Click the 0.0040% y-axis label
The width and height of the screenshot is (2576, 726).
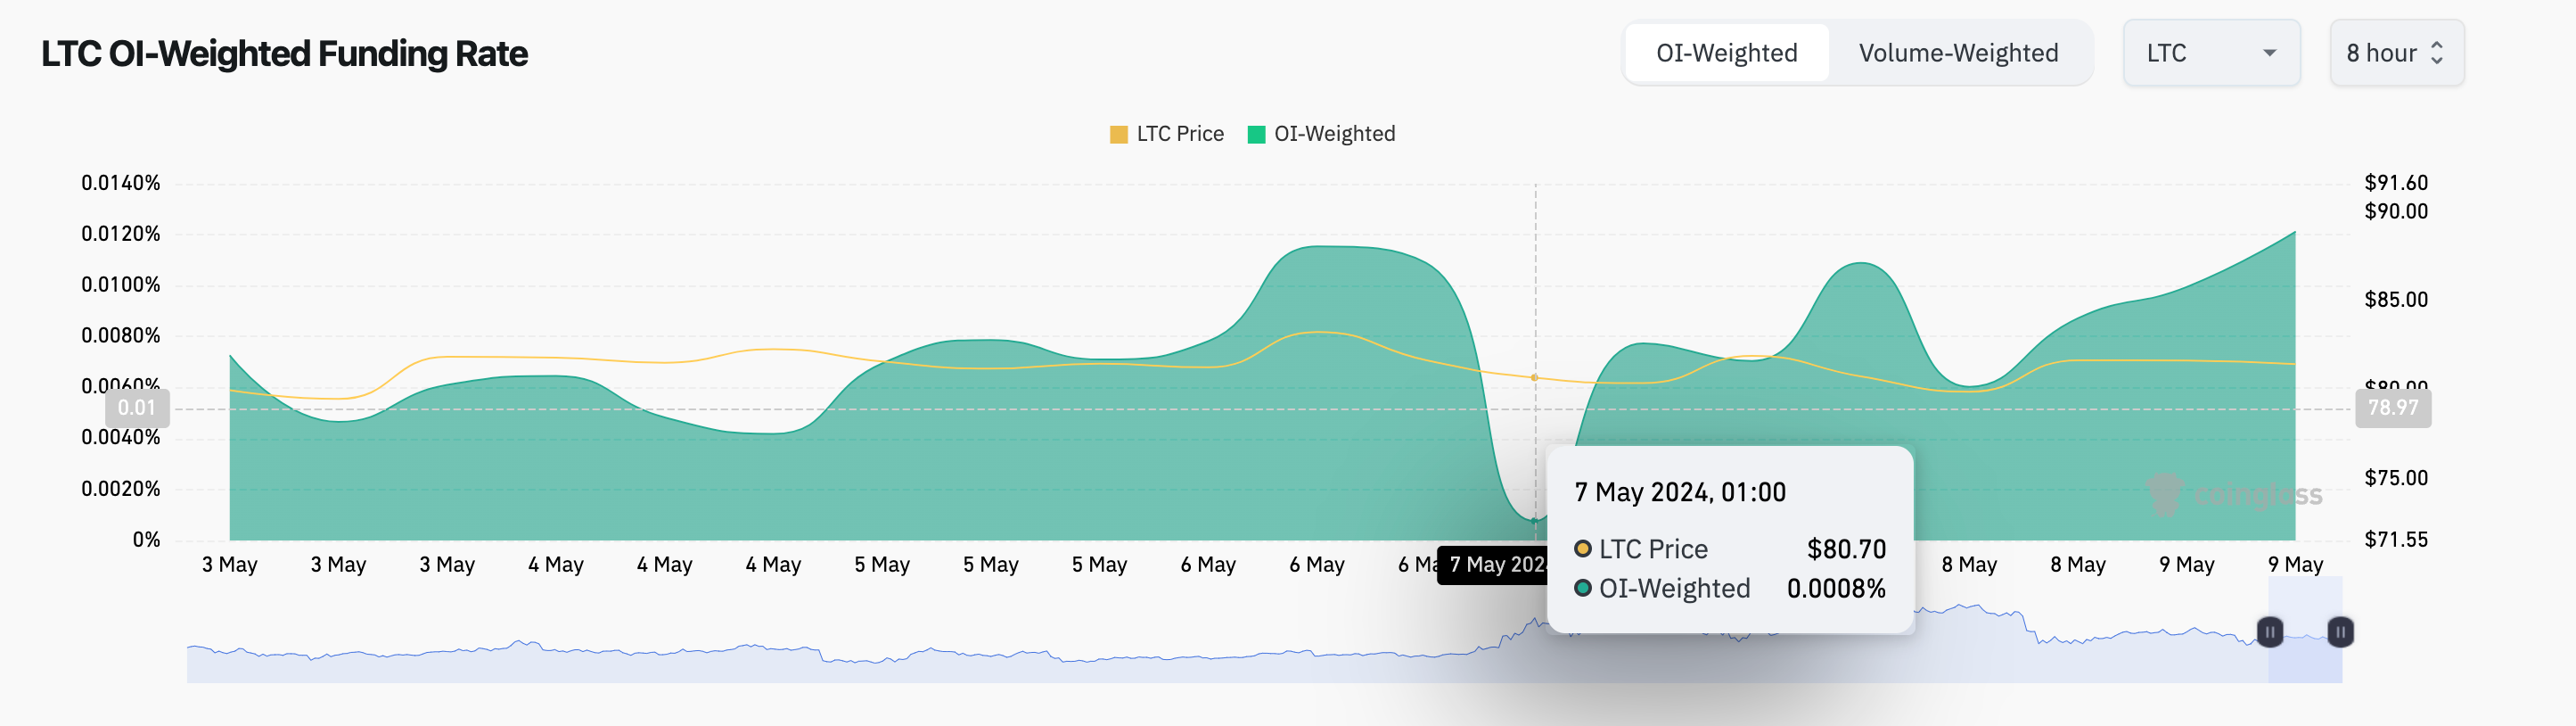point(121,438)
